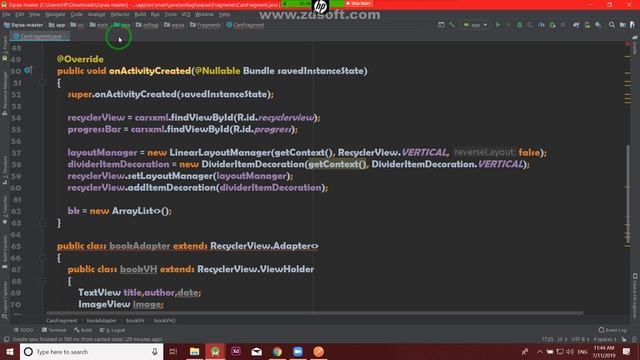Viewport: 640px width, 360px height.
Task: Click the cursor position 77:25 in status bar
Action: pos(547,339)
